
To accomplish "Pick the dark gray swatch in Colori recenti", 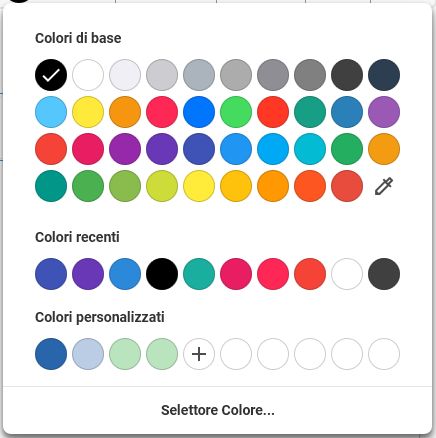I will (x=384, y=274).
